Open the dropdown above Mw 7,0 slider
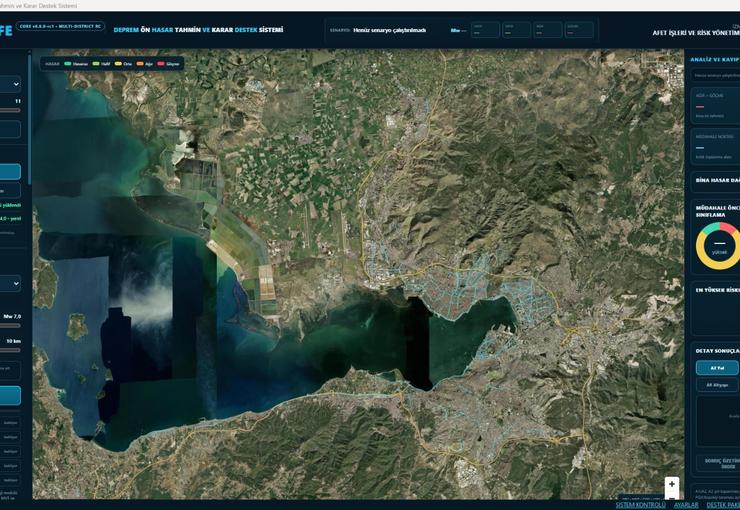This screenshot has width=740, height=510. pos(10,284)
